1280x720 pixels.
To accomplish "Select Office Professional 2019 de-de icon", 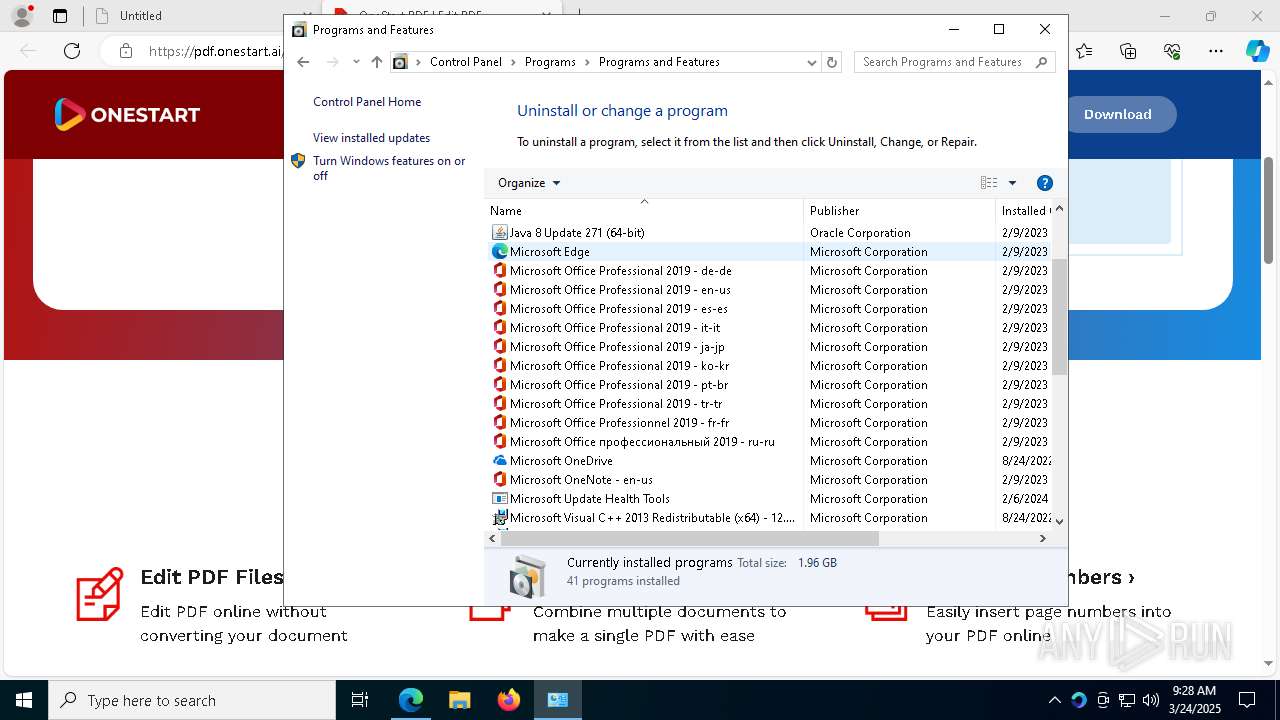I will click(x=500, y=271).
